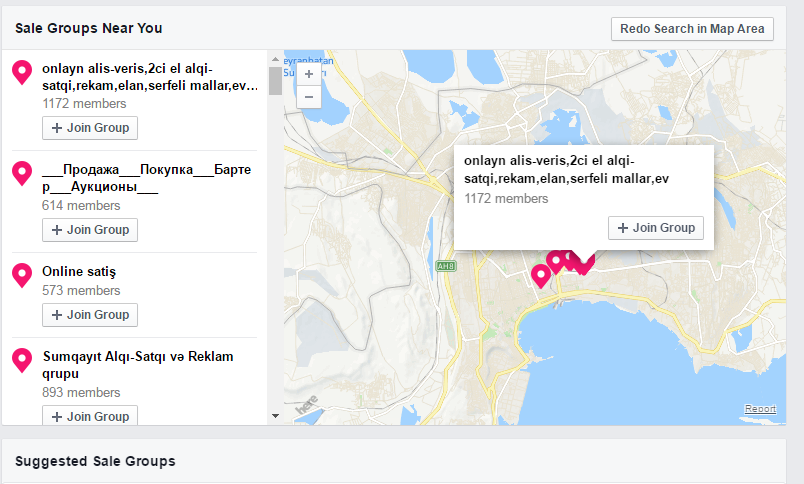Select the leftmost pink marker on map
Viewport: 804px width, 484px height.
point(541,275)
